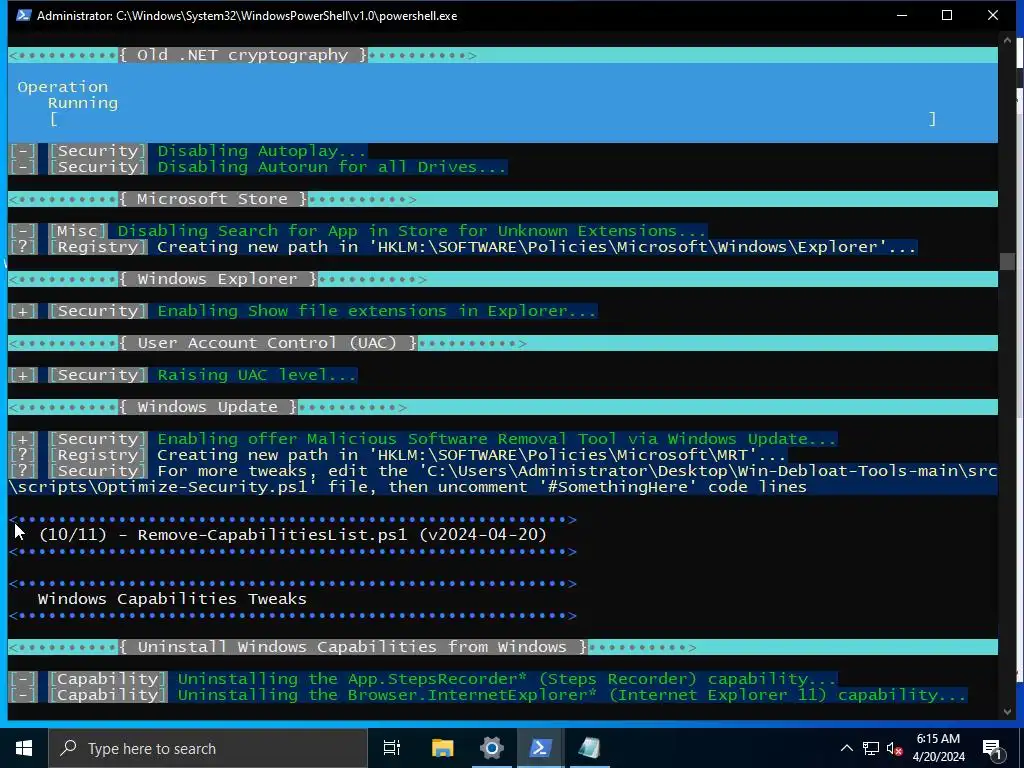1024x768 pixels.
Task: Click the 'Old .NET cryptography' section header
Action: [243, 55]
